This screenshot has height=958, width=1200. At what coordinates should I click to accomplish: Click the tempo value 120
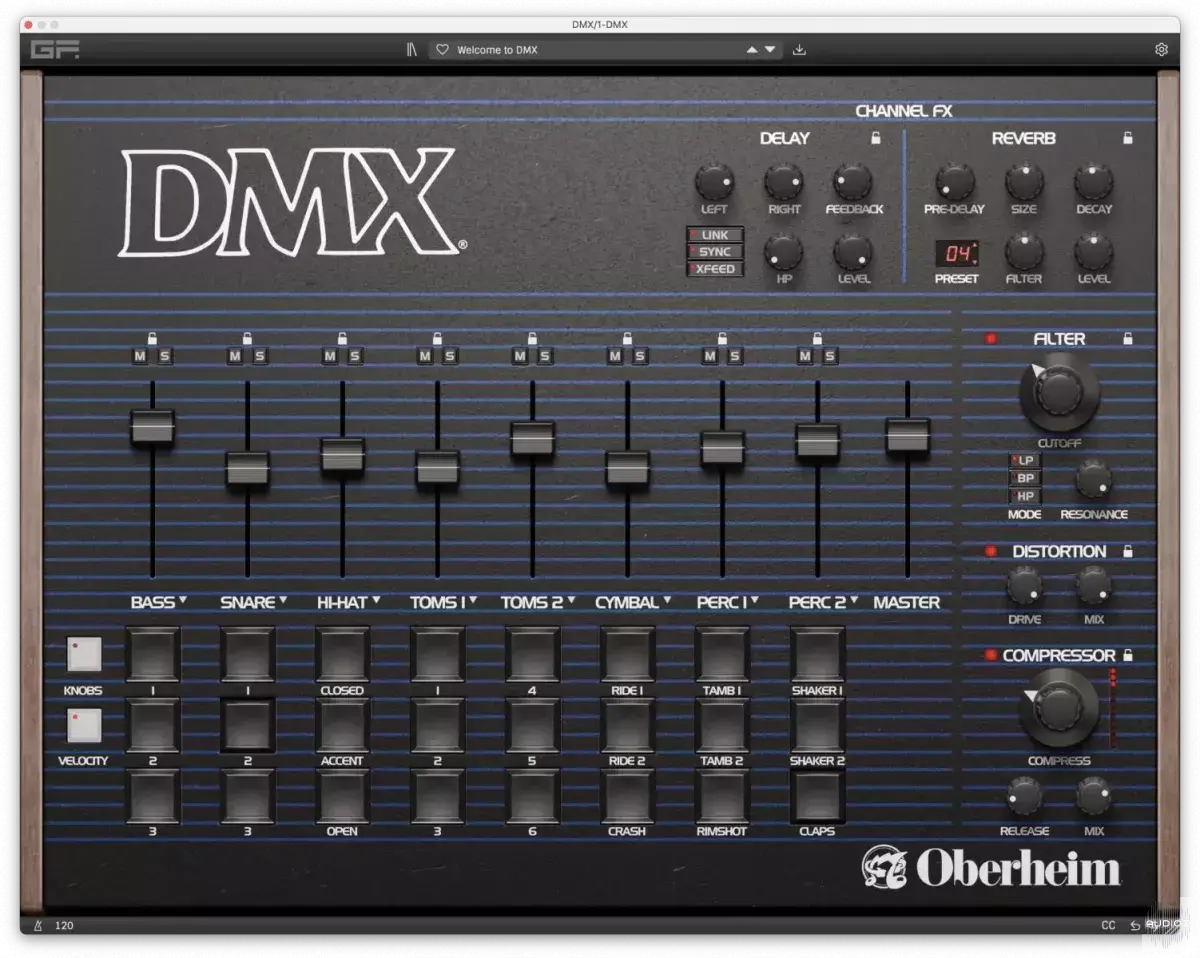point(64,926)
